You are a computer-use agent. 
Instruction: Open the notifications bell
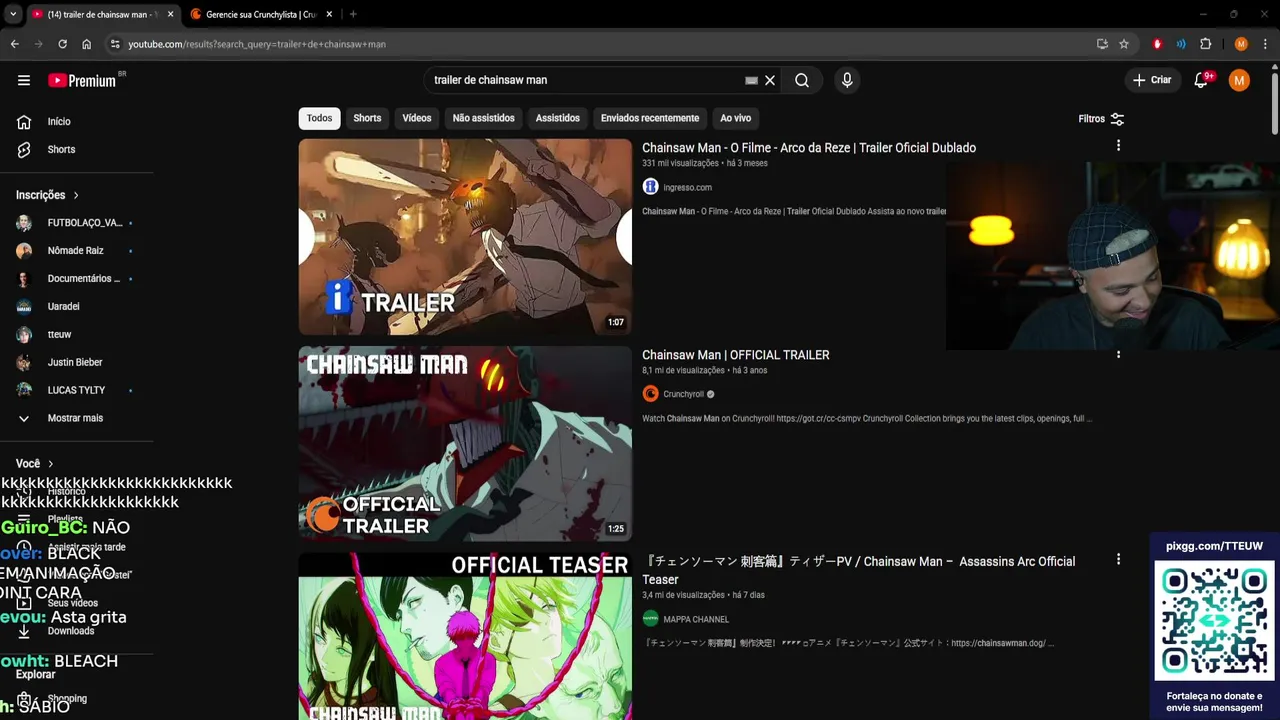tap(1201, 80)
